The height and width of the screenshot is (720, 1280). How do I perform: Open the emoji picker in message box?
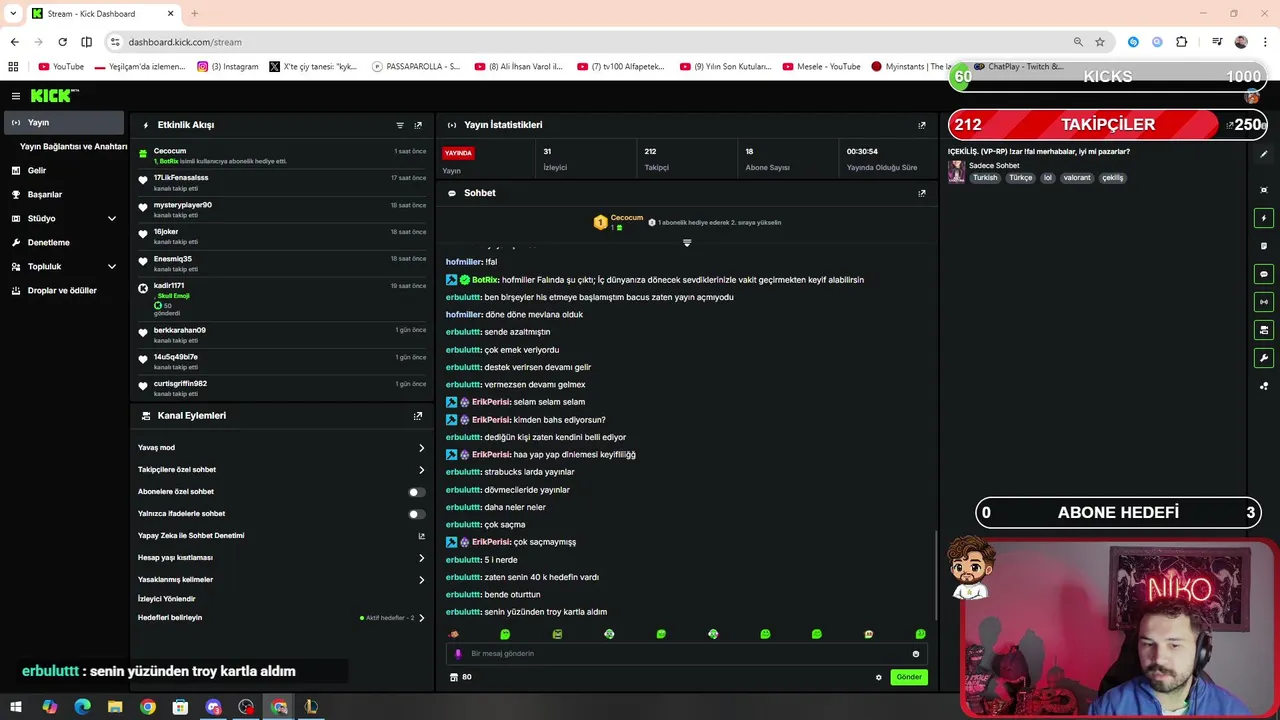[x=915, y=654]
